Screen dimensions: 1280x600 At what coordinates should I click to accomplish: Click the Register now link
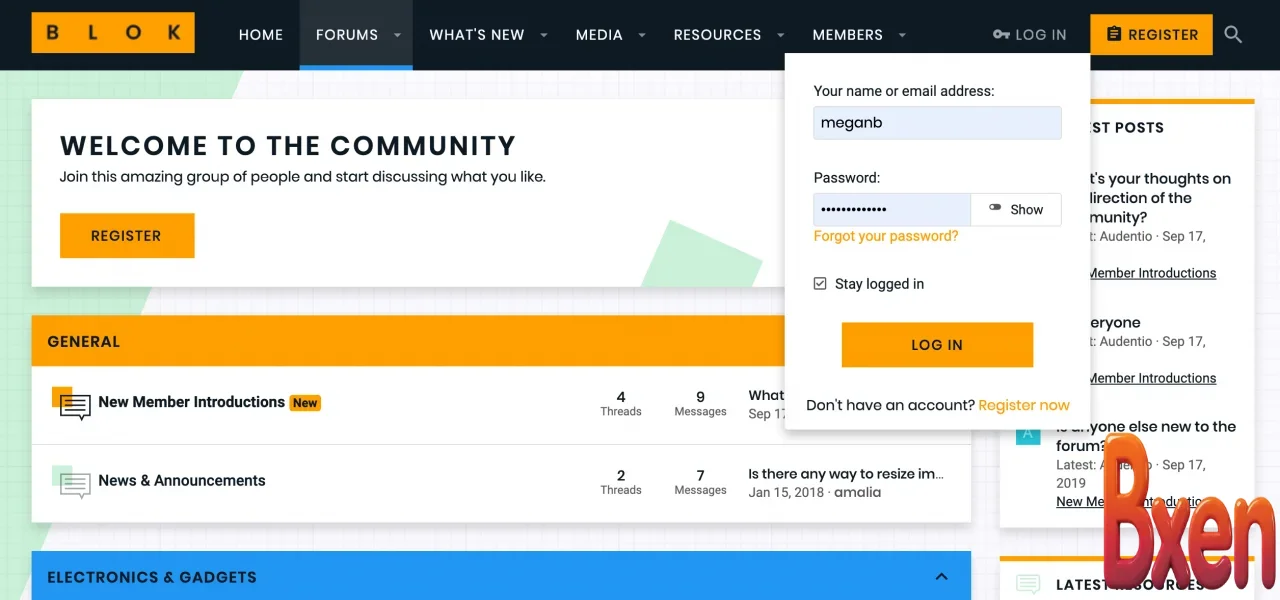pyautogui.click(x=1023, y=405)
